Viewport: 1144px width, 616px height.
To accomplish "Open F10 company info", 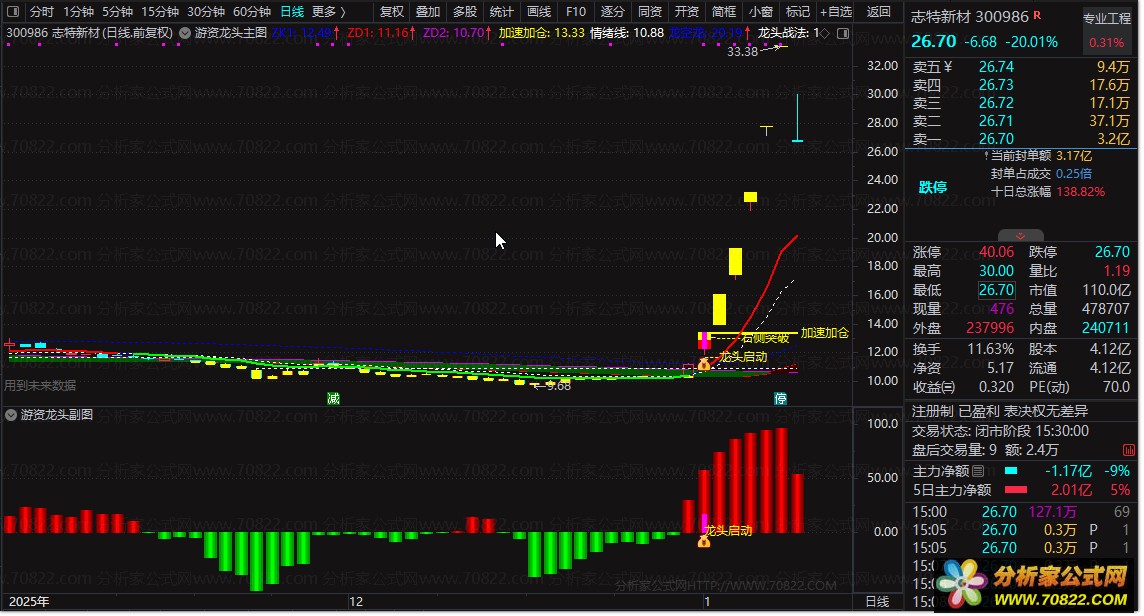I will click(576, 12).
